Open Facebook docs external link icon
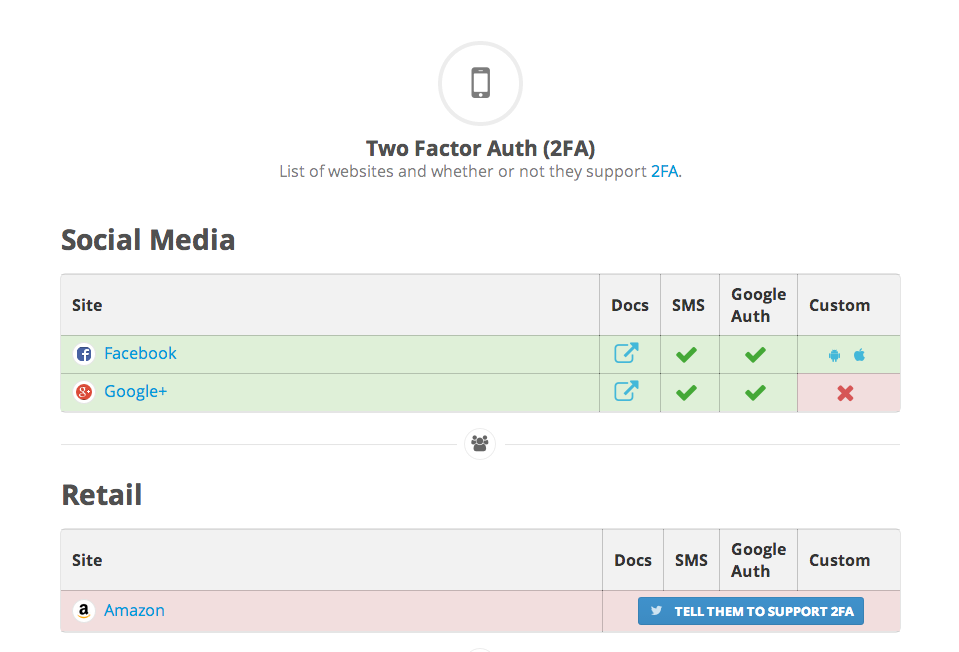The height and width of the screenshot is (652, 959). [626, 353]
